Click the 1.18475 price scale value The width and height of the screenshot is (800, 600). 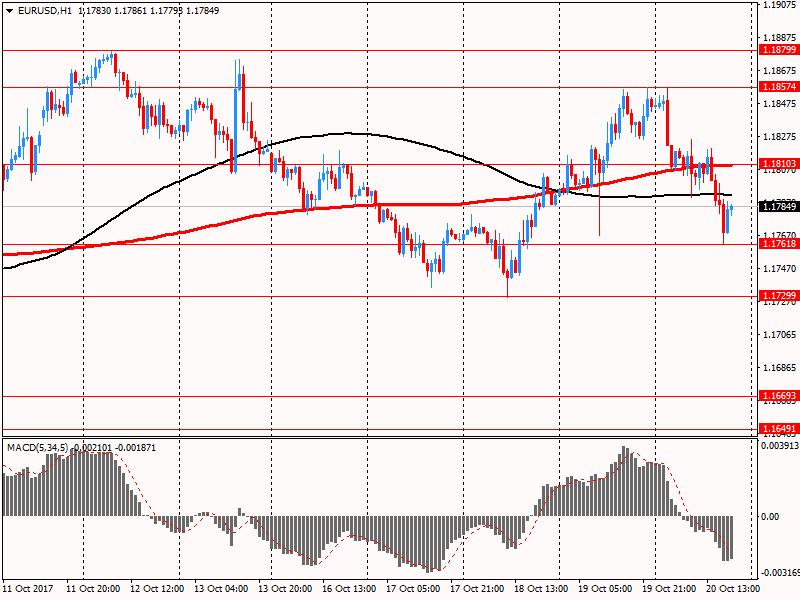780,104
